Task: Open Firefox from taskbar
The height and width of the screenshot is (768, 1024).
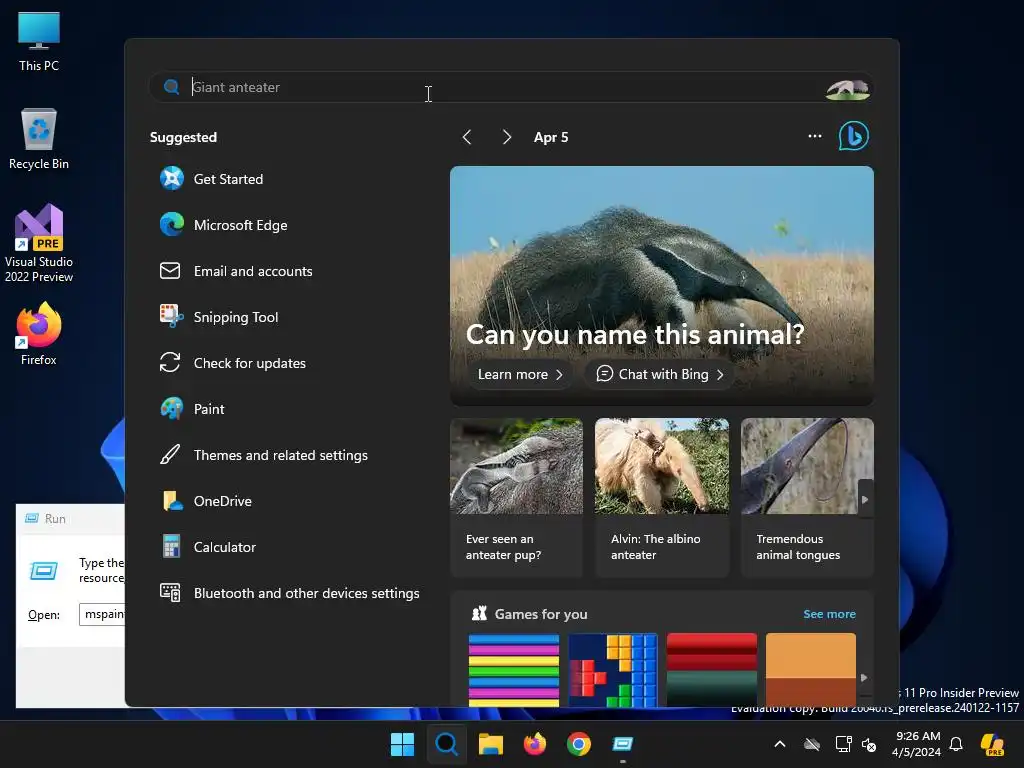Action: (x=535, y=744)
